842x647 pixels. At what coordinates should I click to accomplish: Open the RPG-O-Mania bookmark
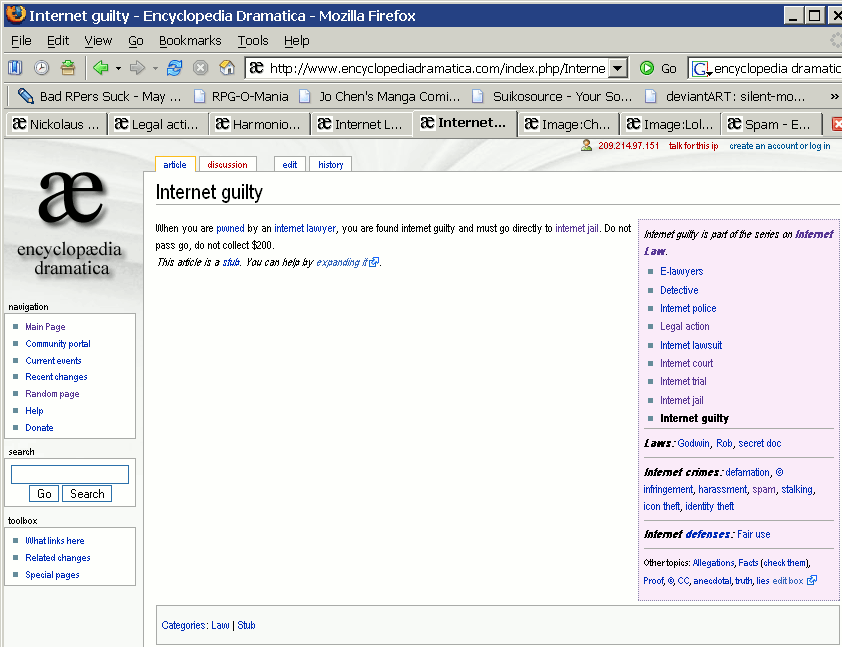241,97
